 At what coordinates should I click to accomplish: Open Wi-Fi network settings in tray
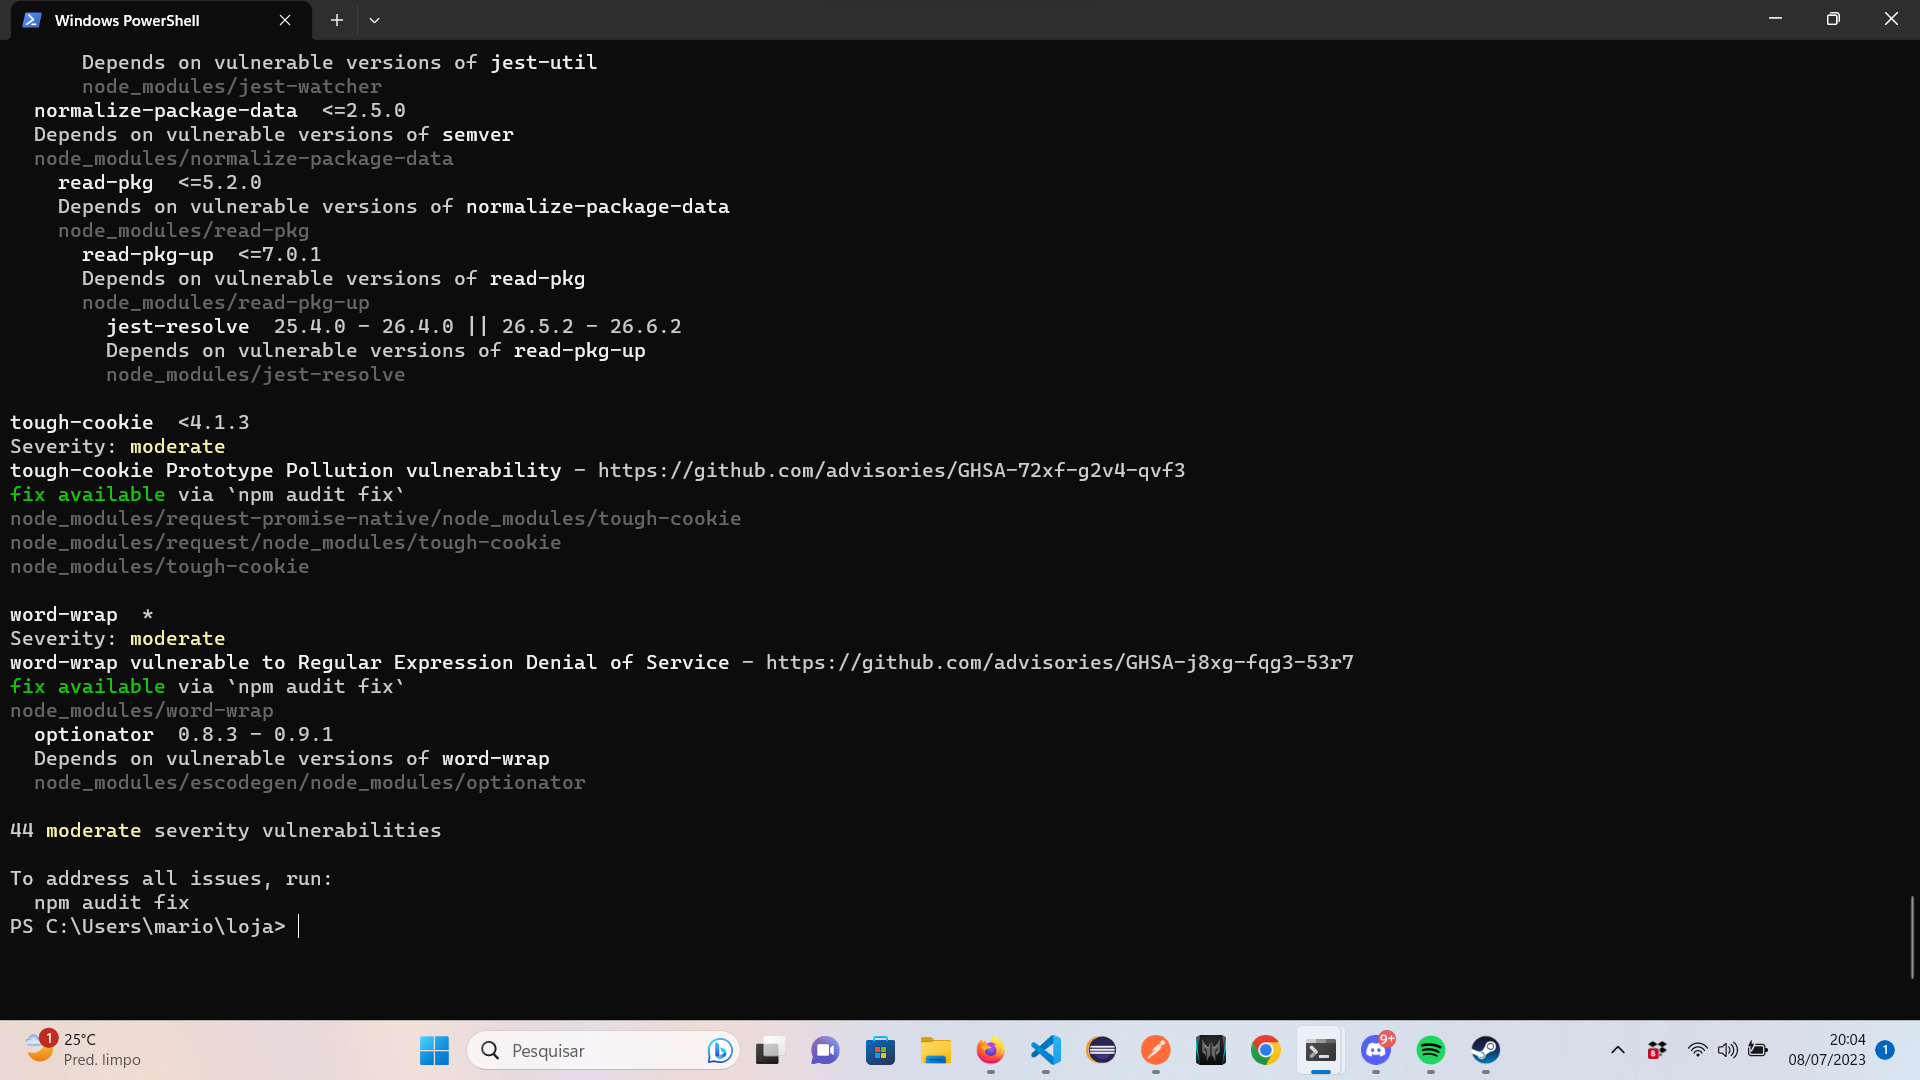point(1697,1050)
